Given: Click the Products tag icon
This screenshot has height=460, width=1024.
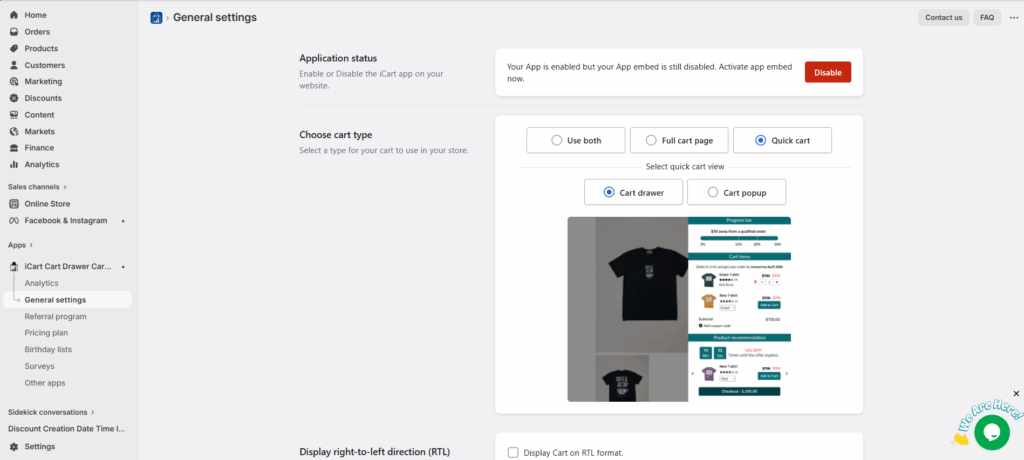Looking at the screenshot, I should pyautogui.click(x=14, y=48).
